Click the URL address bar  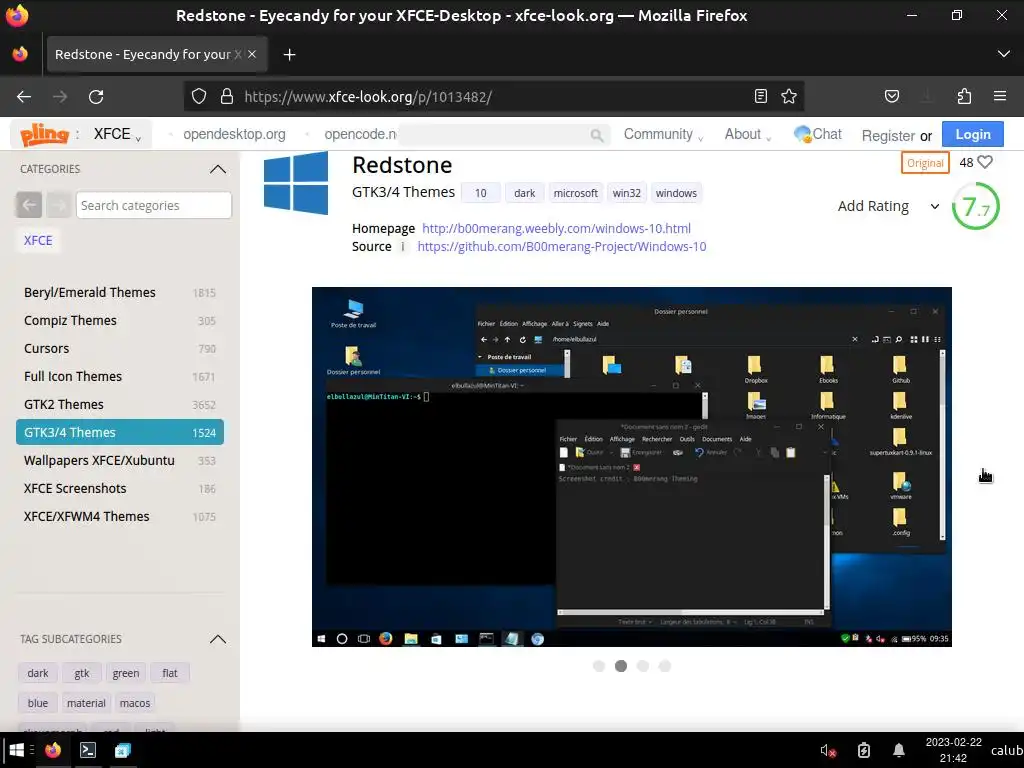click(x=493, y=97)
